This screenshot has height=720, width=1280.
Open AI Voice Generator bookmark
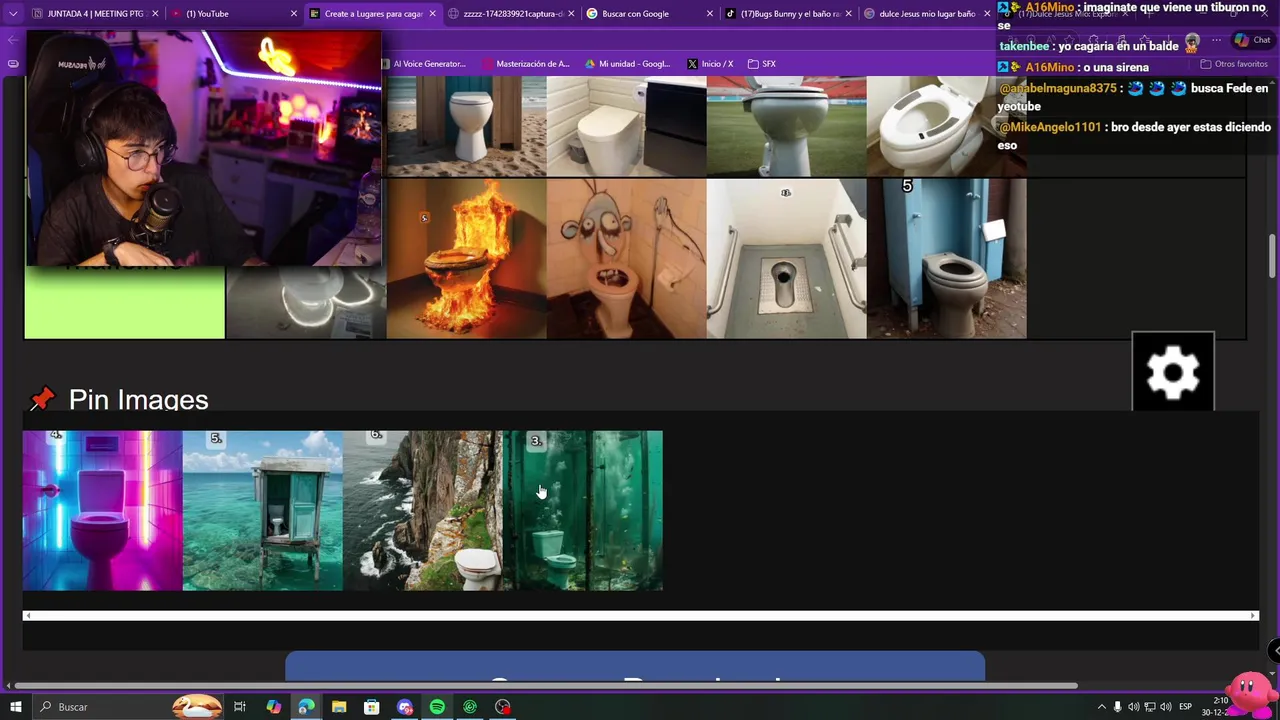point(423,64)
